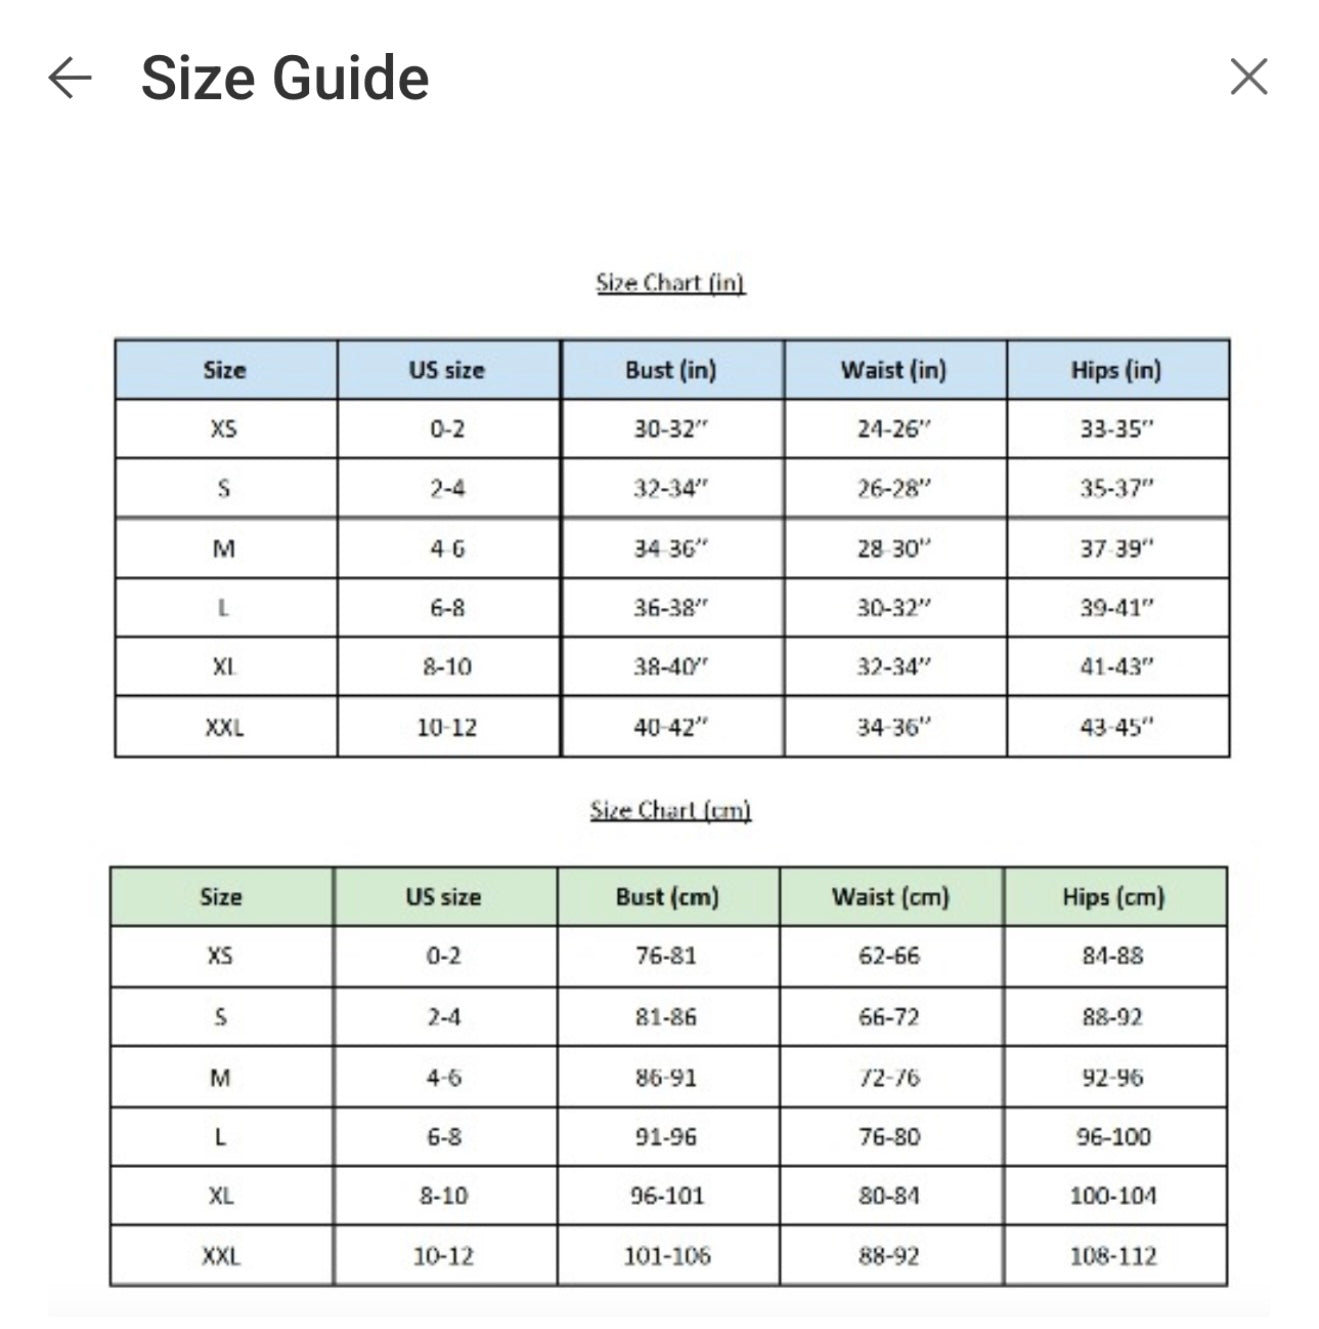Select the Hips (in) column header
The height and width of the screenshot is (1329, 1319).
coord(1116,370)
